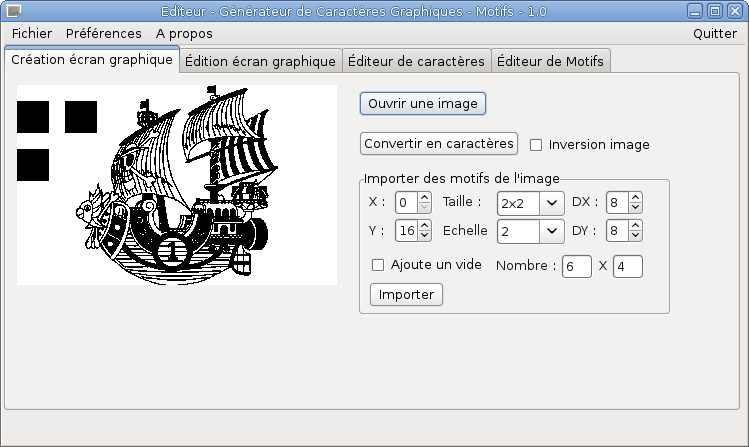Close the Editeur window
The height and width of the screenshot is (447, 749).
coord(734,11)
